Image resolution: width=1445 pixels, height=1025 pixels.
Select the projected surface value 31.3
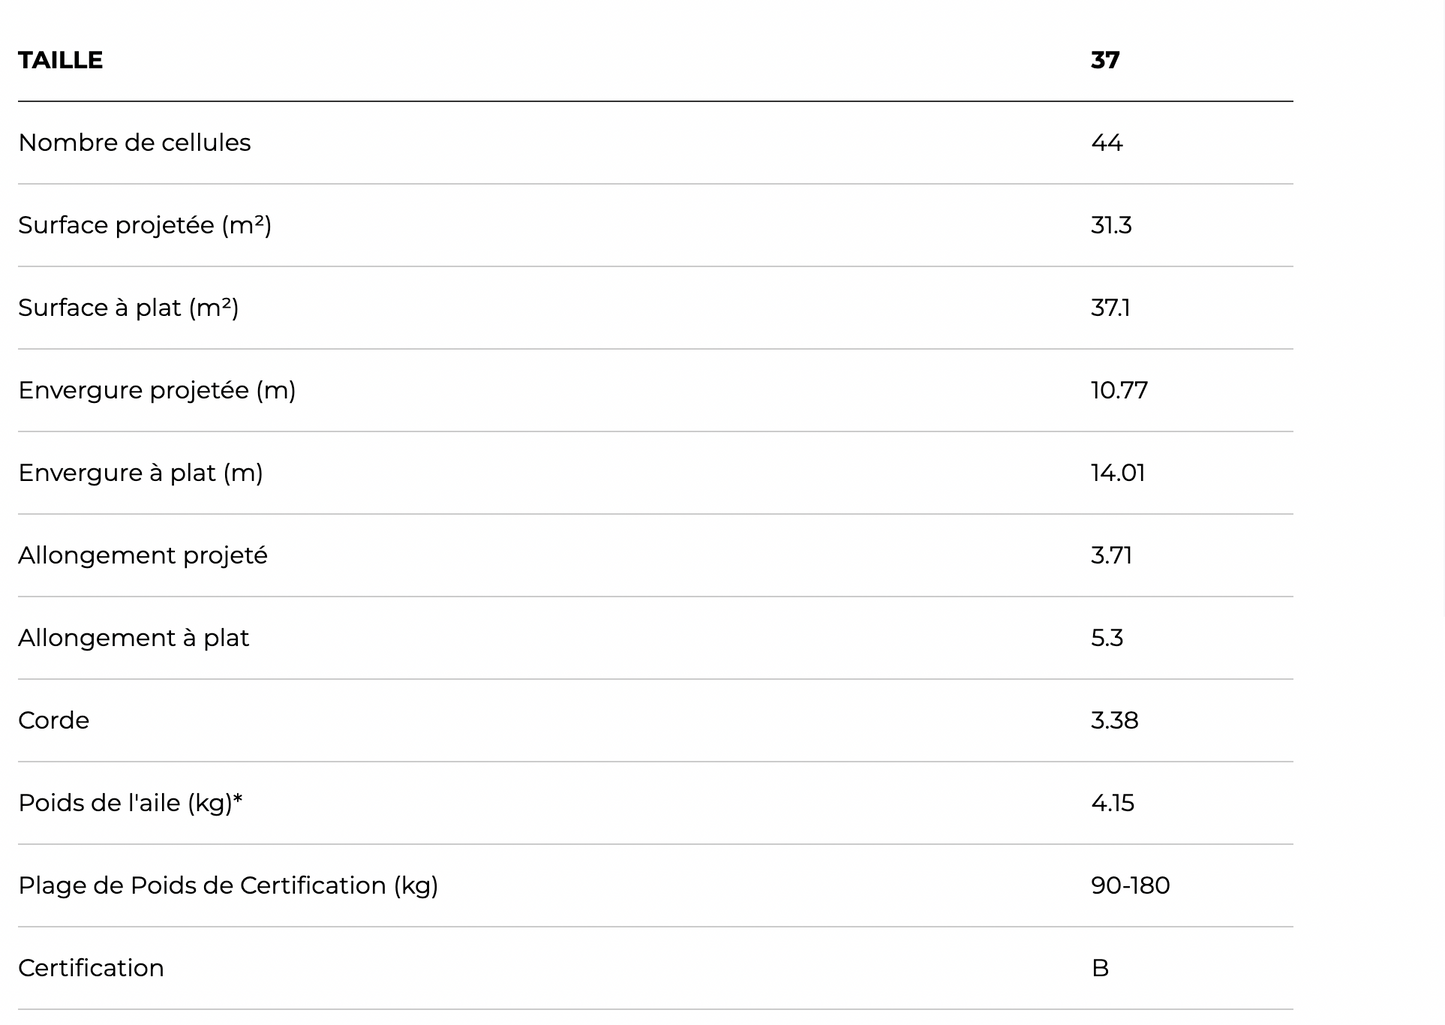pos(1111,225)
